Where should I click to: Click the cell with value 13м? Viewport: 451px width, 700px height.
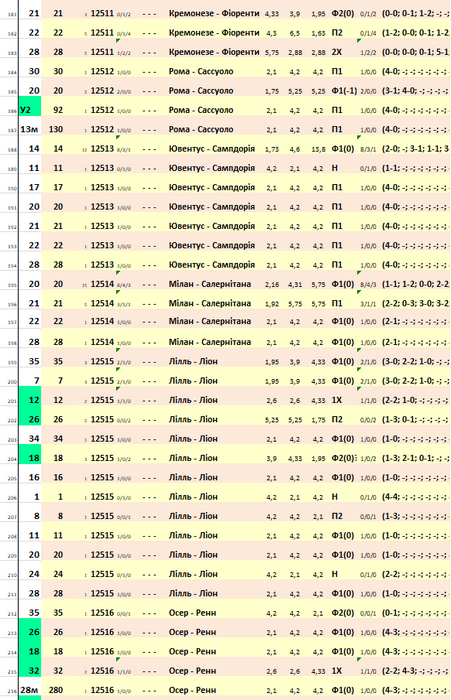[30, 129]
